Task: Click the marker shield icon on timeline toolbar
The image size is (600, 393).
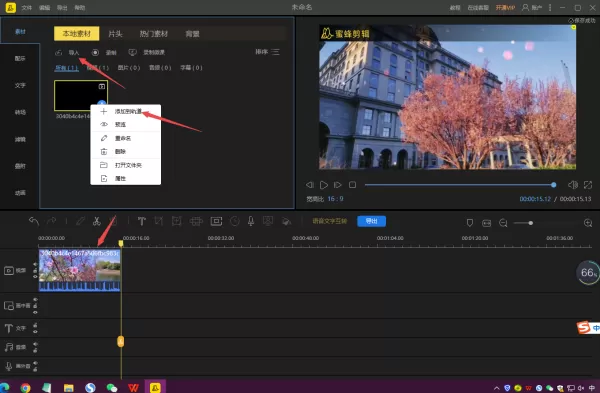Action: (470, 223)
